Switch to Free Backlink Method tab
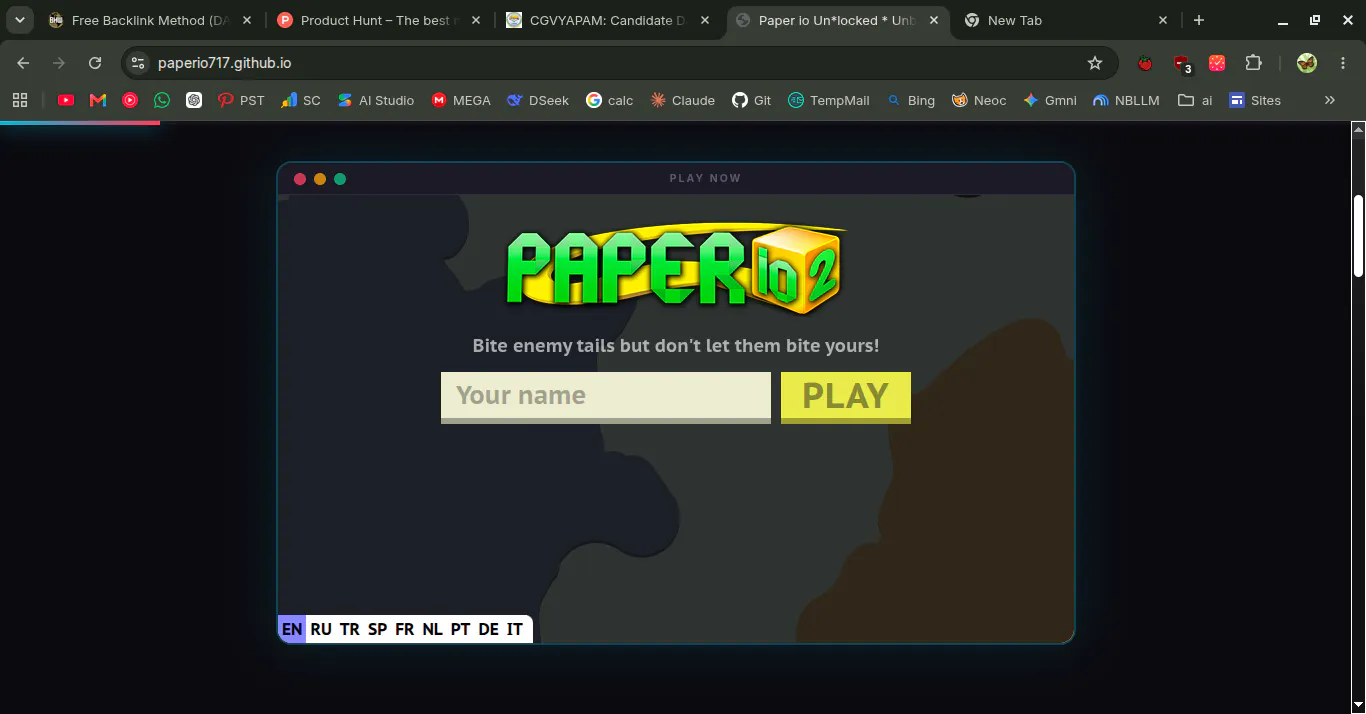The width and height of the screenshot is (1366, 714). click(x=150, y=20)
